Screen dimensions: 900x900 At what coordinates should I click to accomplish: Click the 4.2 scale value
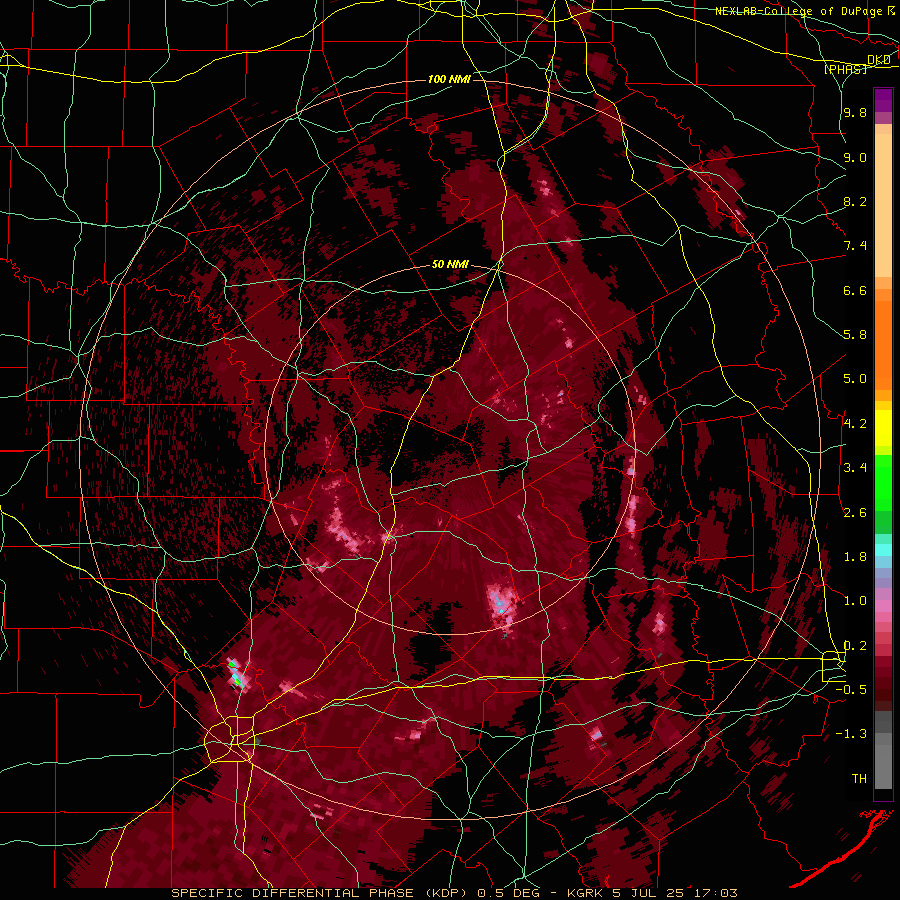click(855, 424)
